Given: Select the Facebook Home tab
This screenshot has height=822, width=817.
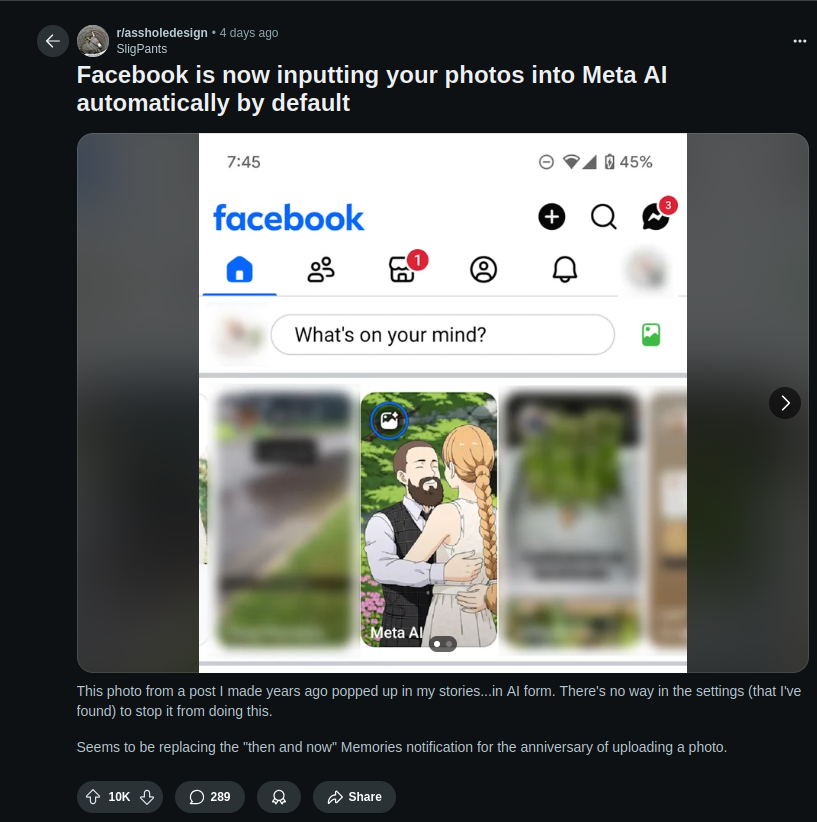Looking at the screenshot, I should [240, 269].
